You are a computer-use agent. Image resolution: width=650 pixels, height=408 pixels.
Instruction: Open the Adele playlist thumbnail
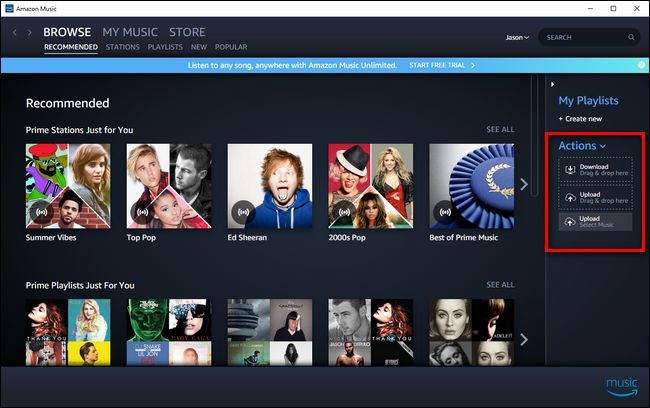pos(472,333)
